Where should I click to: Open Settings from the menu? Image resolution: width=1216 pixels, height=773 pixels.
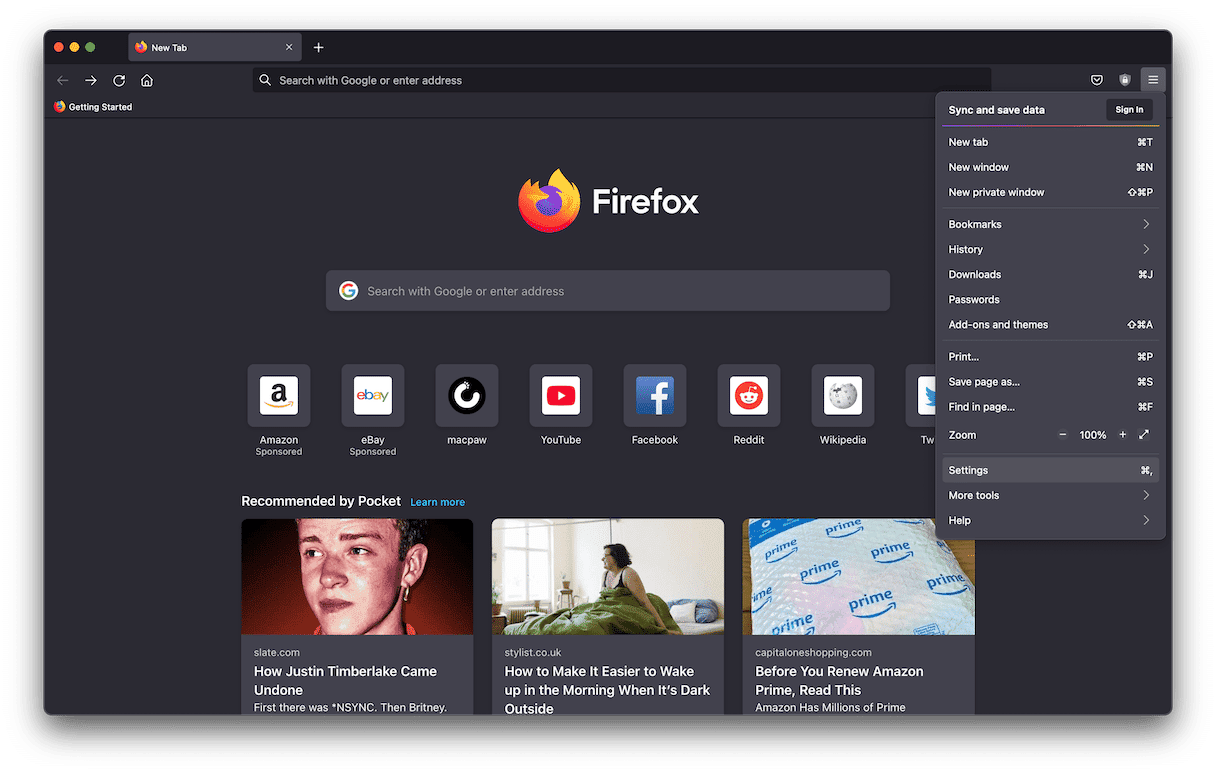click(x=1050, y=470)
